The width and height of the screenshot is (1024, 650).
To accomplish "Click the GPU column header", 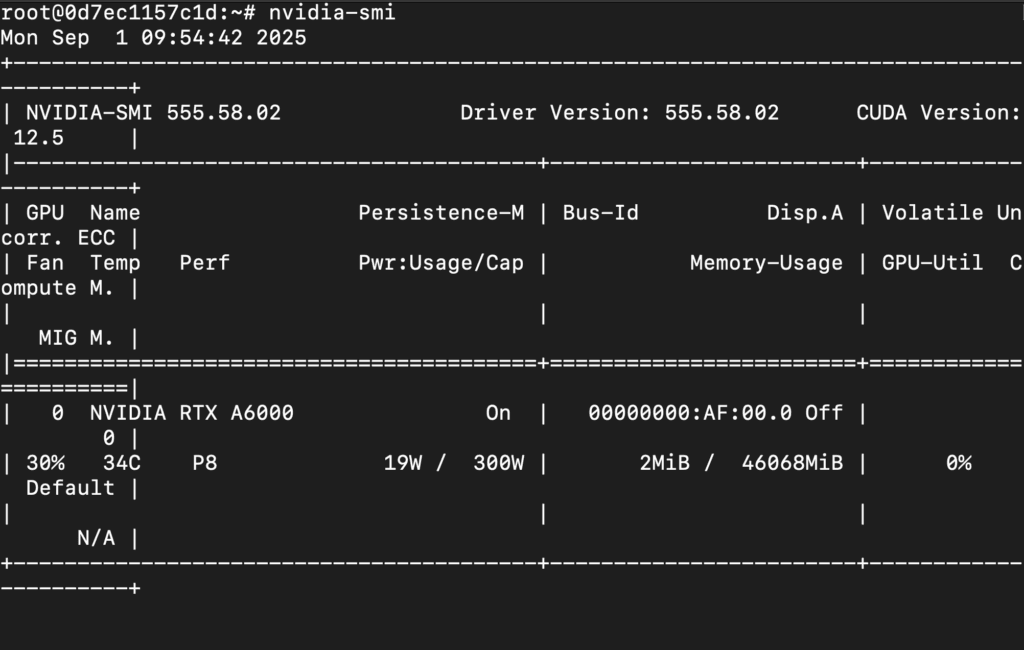I will (x=45, y=213).
